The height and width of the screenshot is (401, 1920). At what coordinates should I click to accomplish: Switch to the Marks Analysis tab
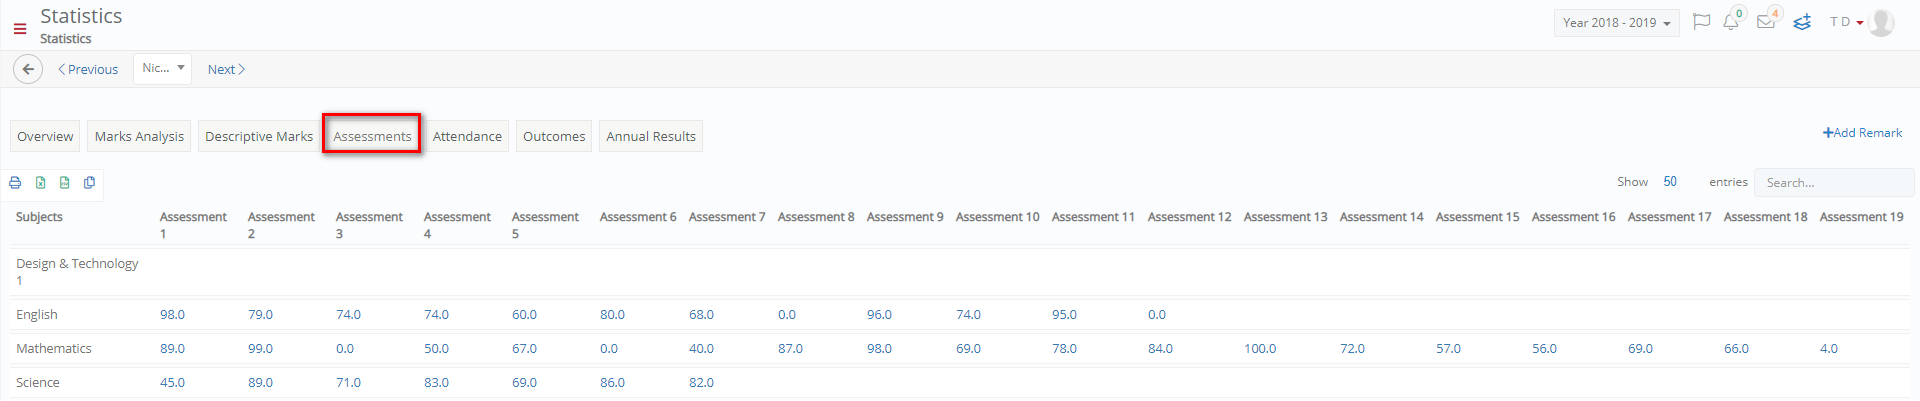[x=139, y=136]
